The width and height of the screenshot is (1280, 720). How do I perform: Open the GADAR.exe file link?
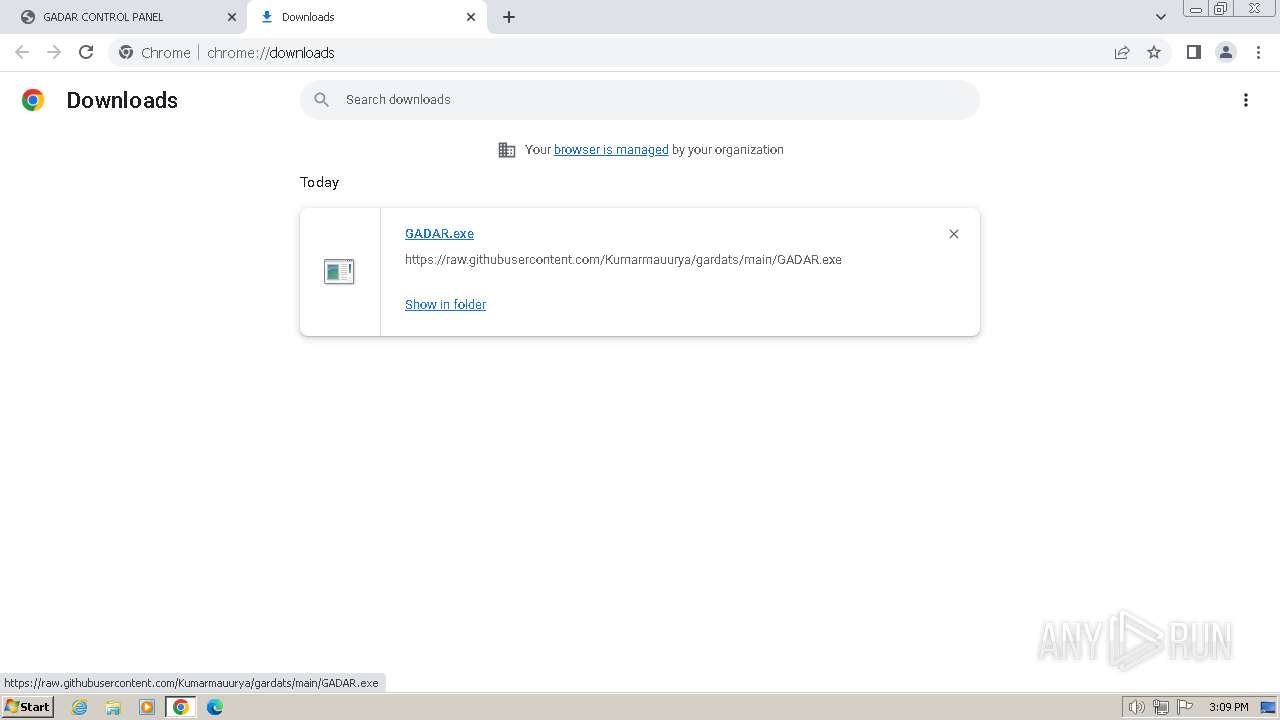[439, 233]
